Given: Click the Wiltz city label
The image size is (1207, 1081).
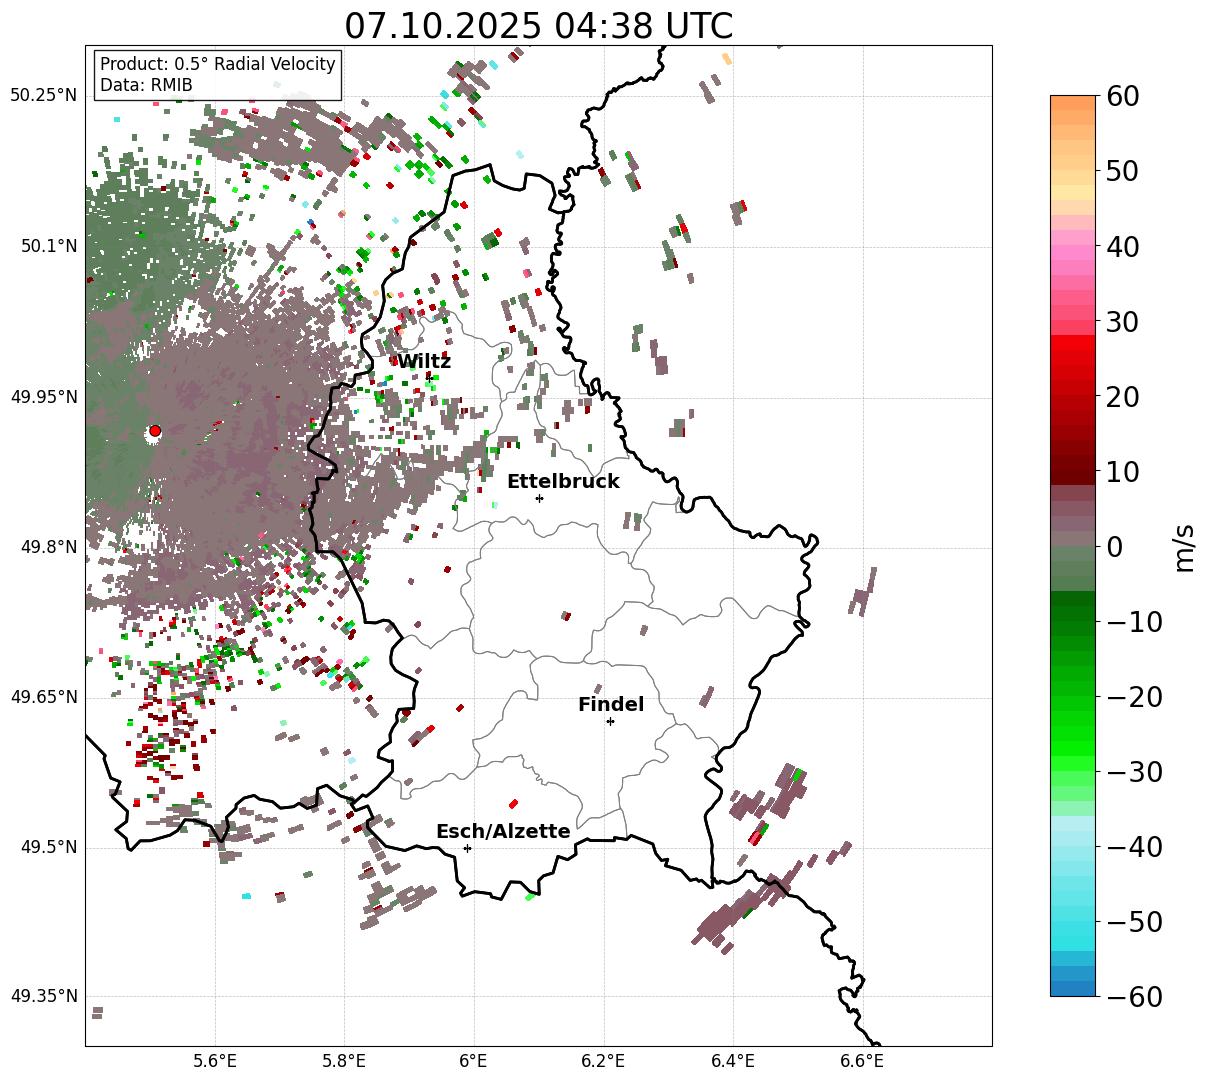Looking at the screenshot, I should [424, 362].
